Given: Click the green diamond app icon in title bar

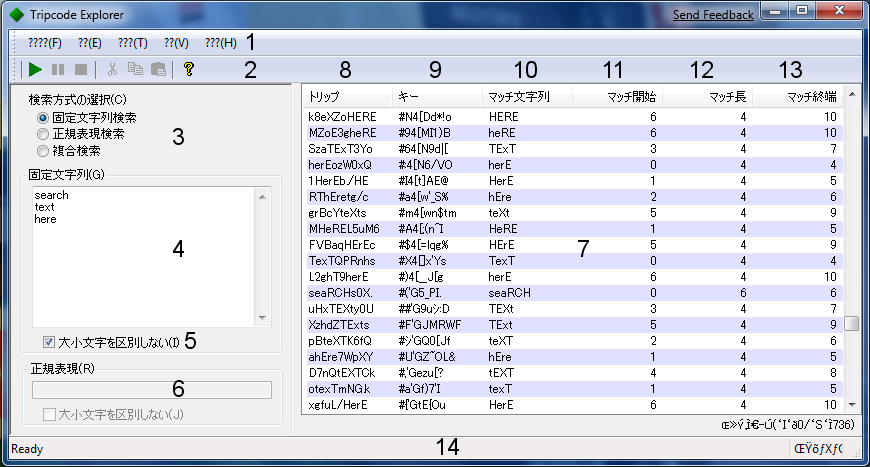Looking at the screenshot, I should (x=18, y=14).
